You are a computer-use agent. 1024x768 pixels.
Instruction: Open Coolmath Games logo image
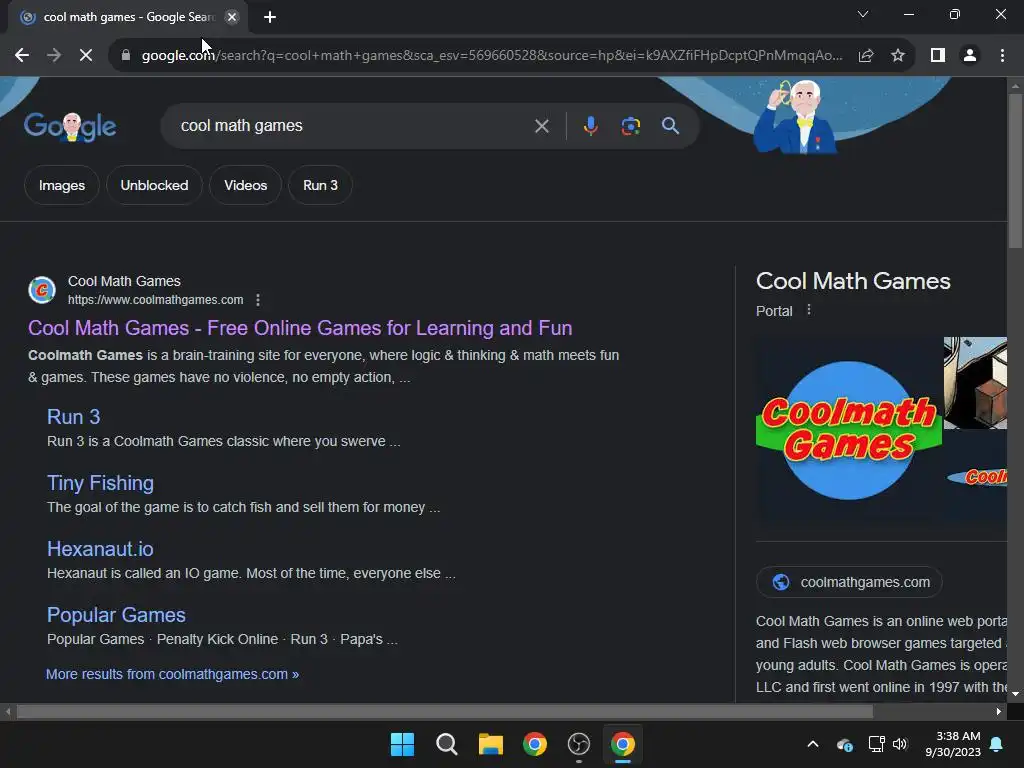(x=848, y=430)
